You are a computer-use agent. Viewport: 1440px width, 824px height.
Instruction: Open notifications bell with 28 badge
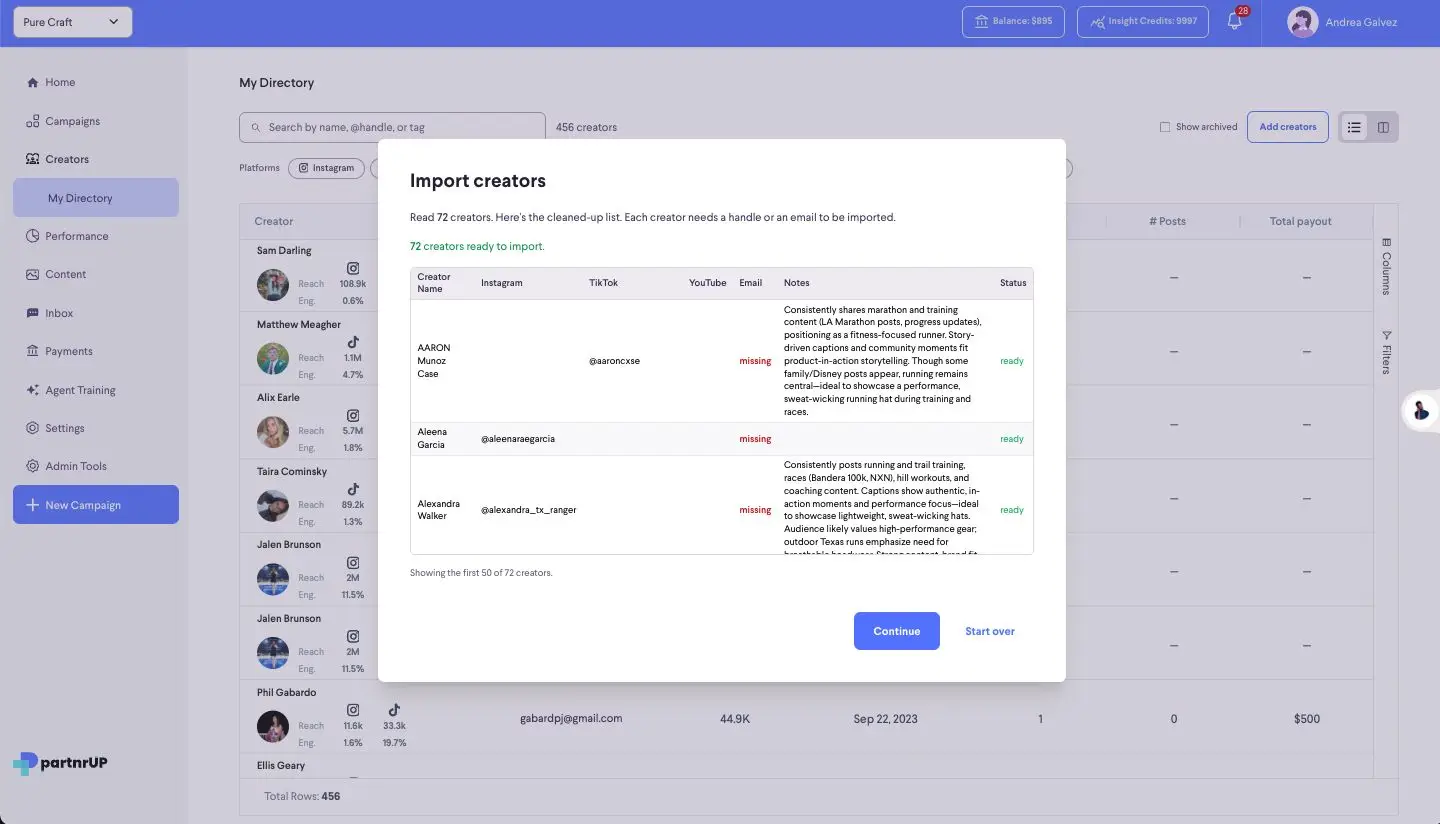click(1235, 21)
